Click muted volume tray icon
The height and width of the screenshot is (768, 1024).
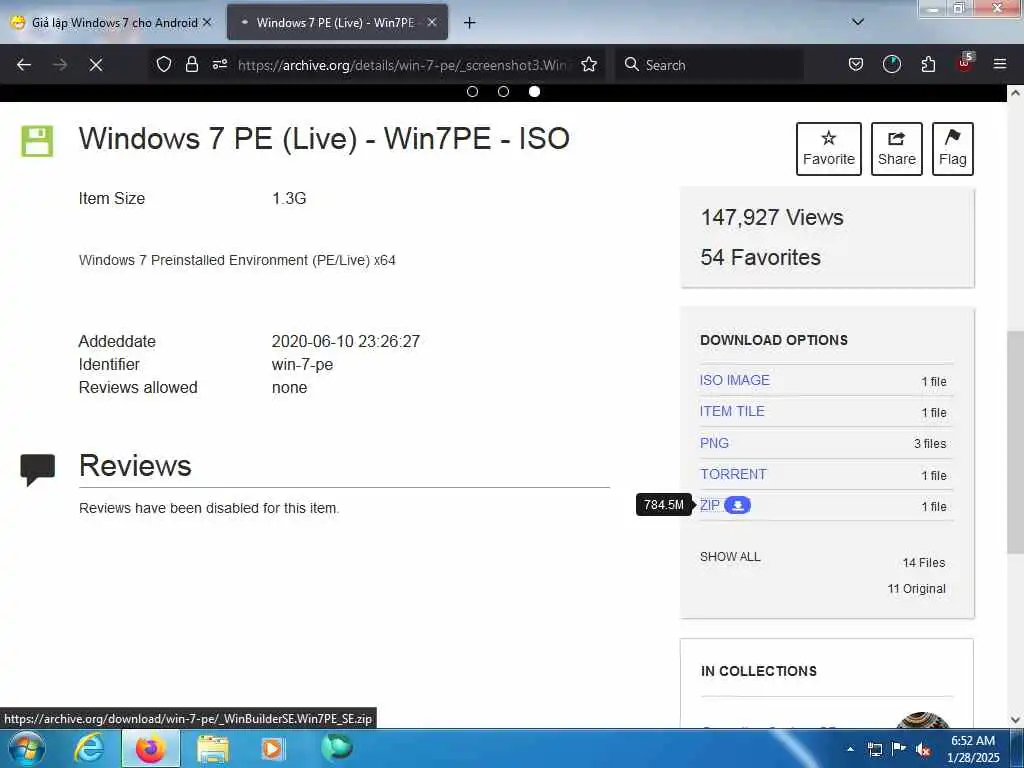point(923,749)
